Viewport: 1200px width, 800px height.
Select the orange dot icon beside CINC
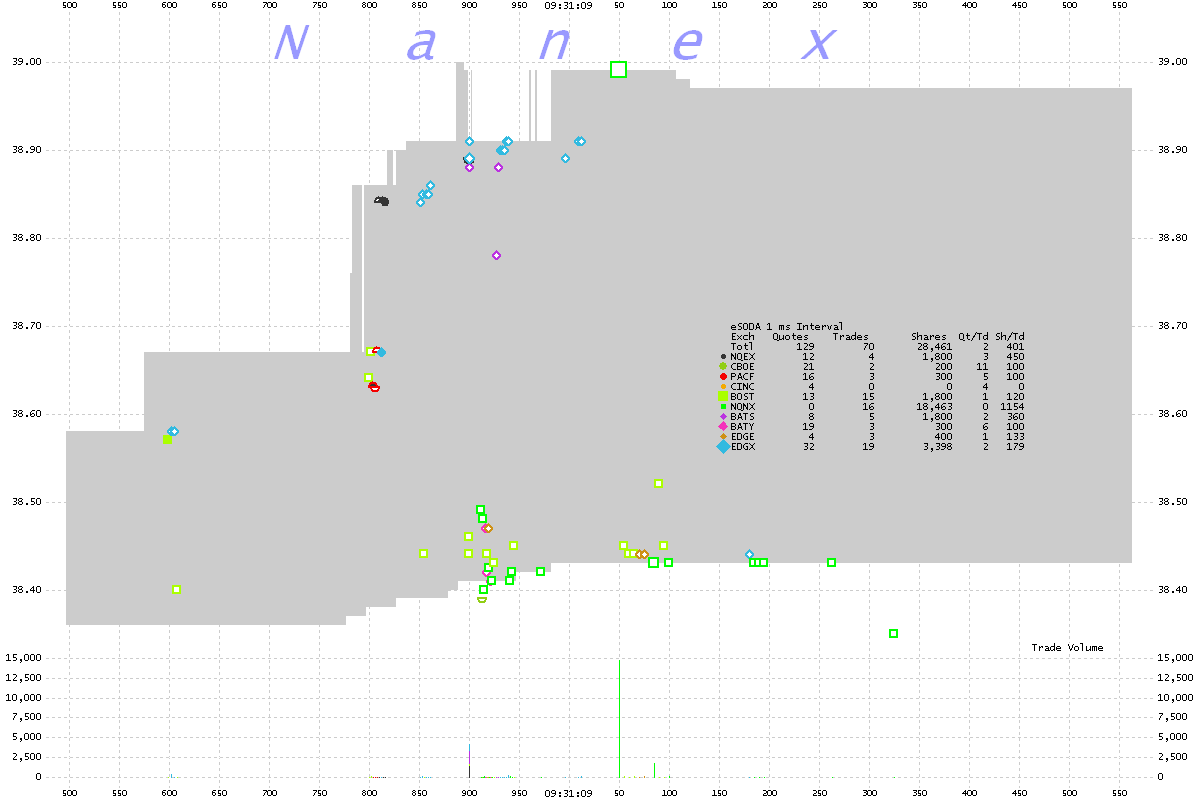pos(723,386)
